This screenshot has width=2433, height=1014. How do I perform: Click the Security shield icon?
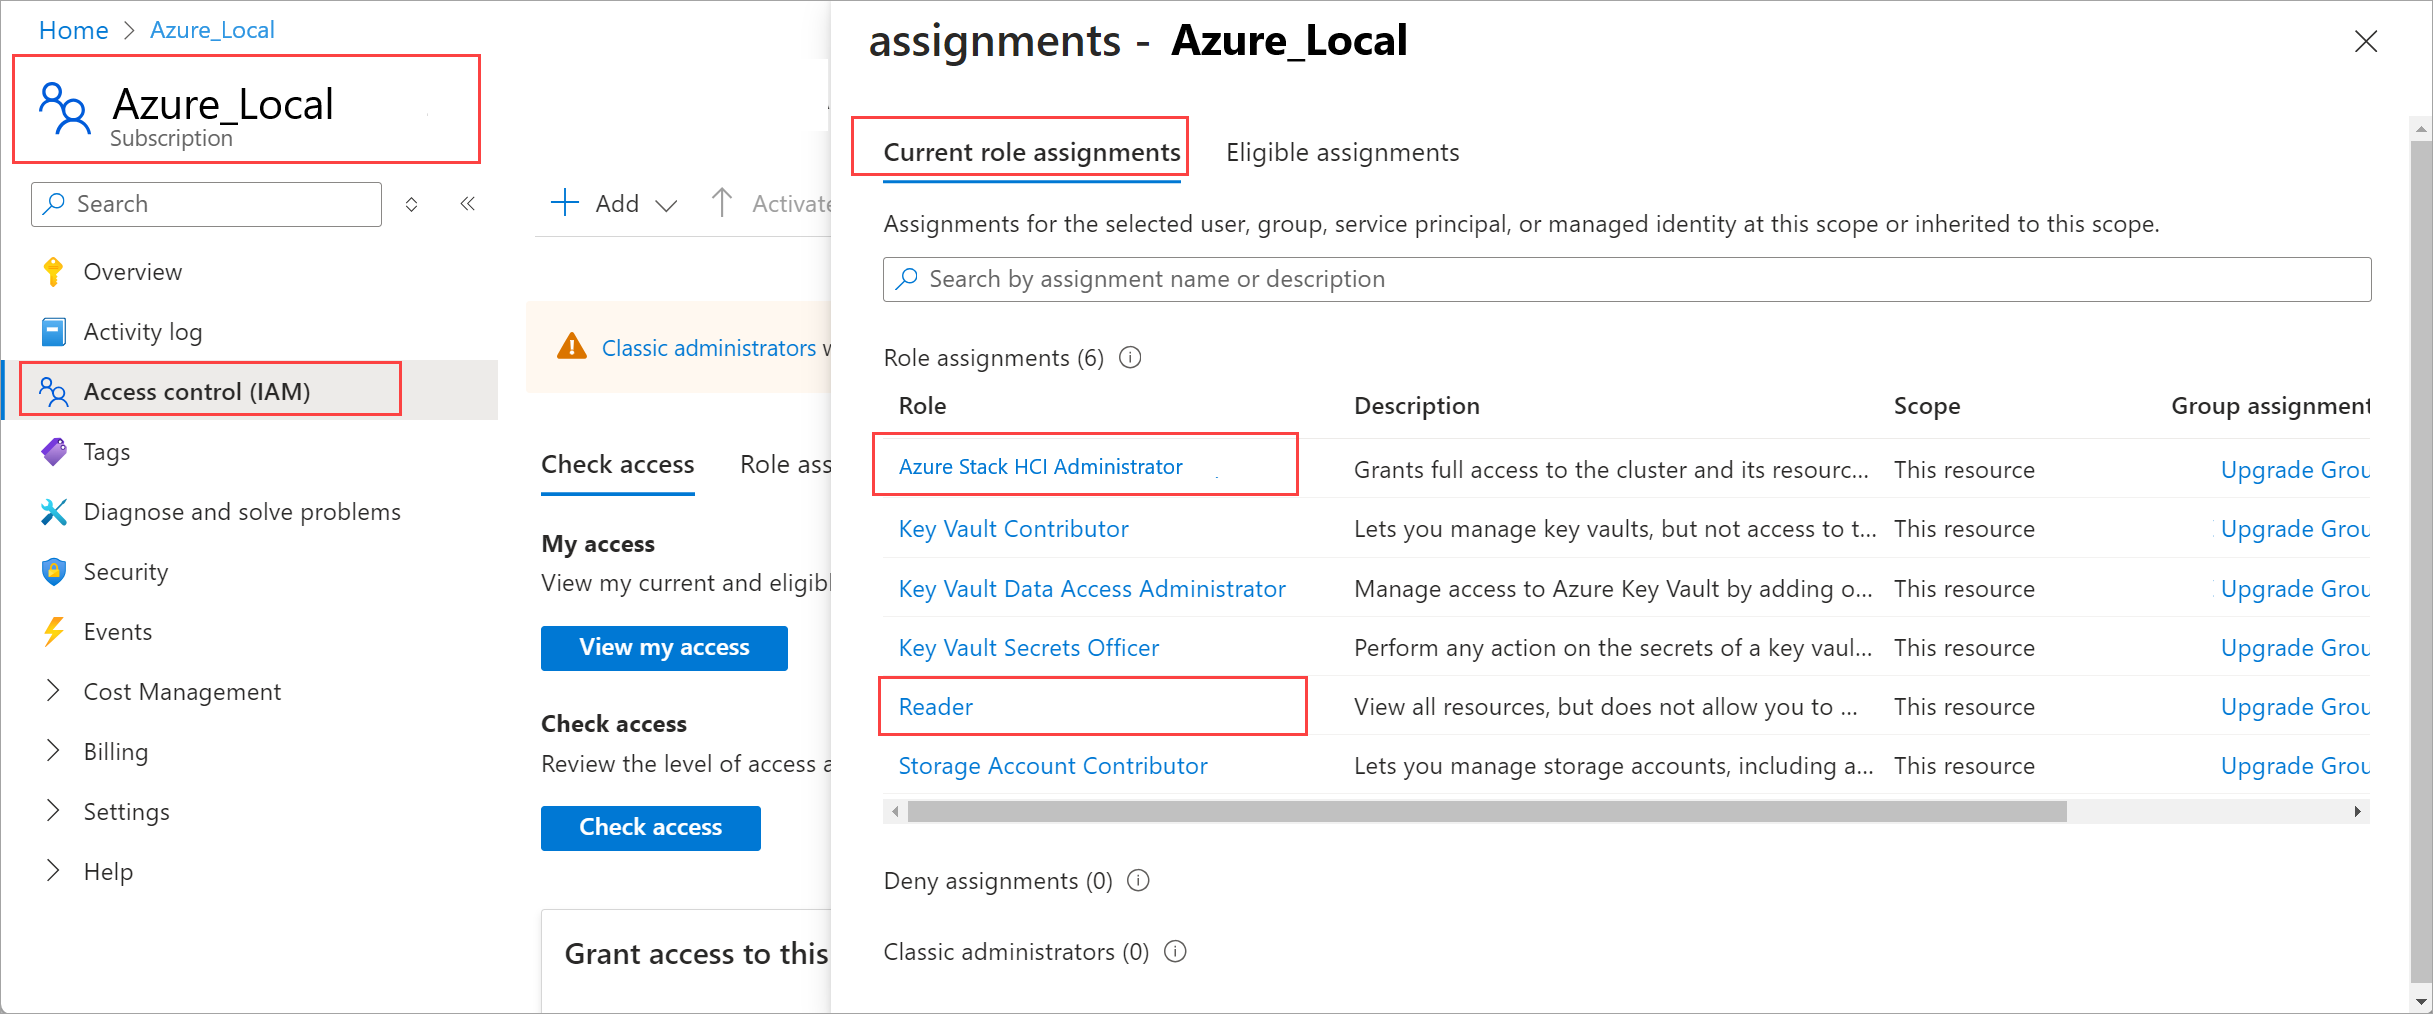pyautogui.click(x=54, y=572)
